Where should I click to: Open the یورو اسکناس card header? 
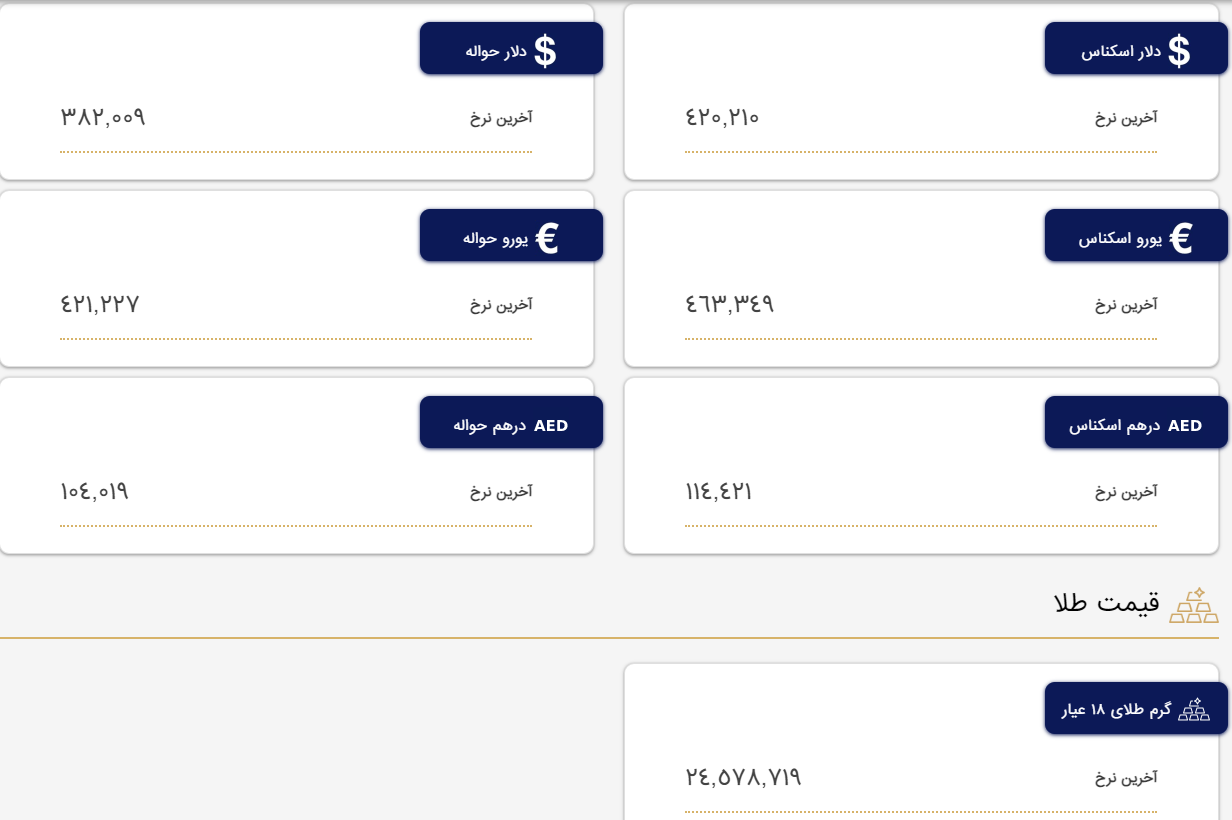coord(1136,234)
